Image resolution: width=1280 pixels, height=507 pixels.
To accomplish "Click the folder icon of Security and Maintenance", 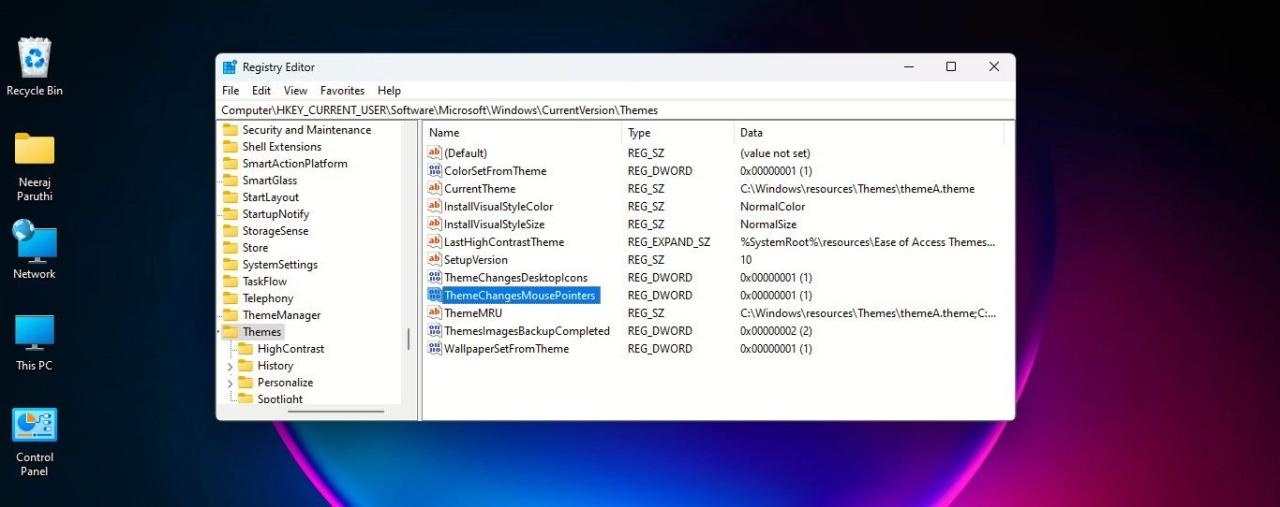I will point(230,130).
